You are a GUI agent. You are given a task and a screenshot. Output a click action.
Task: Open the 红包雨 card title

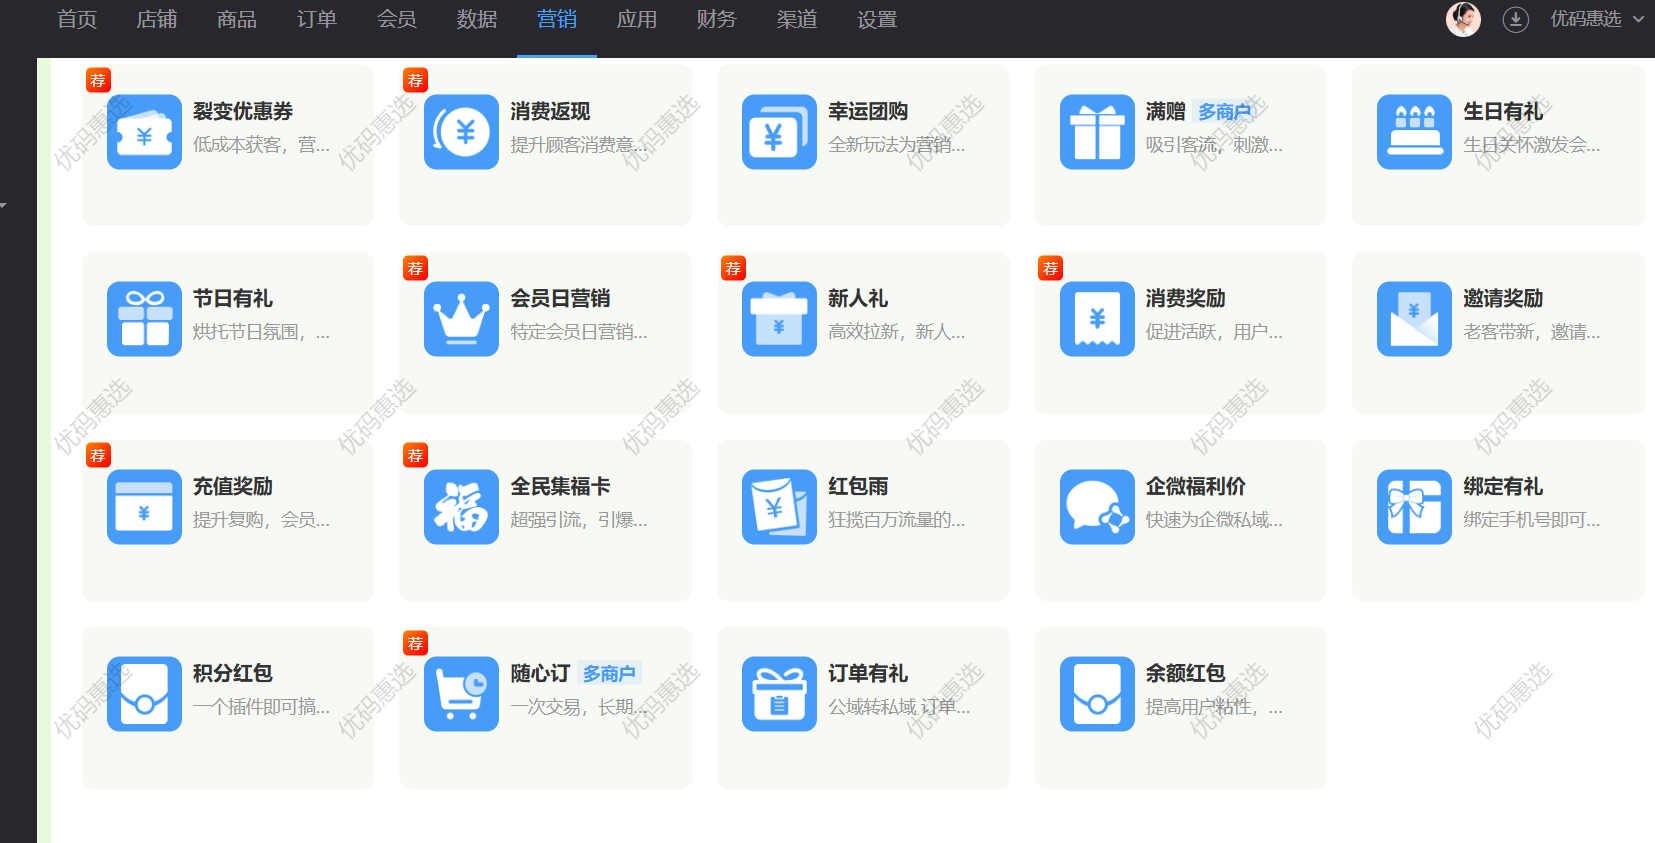858,486
